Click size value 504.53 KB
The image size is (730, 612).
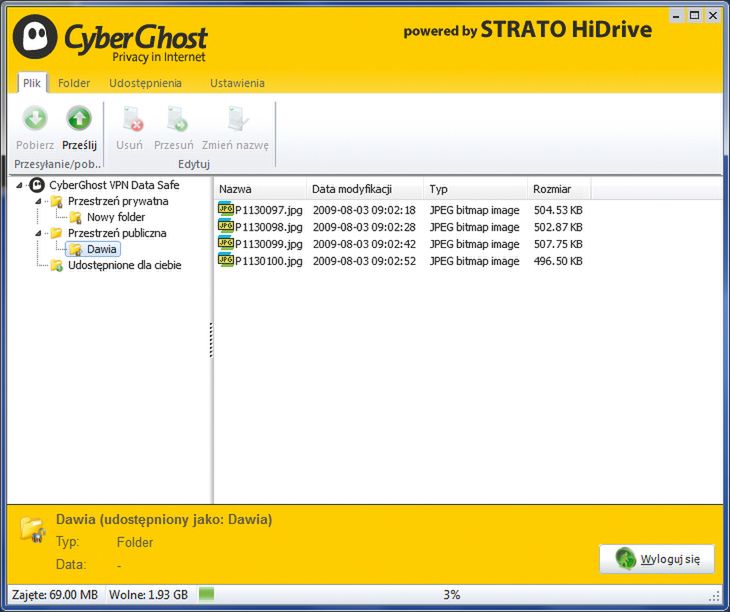(x=558, y=210)
